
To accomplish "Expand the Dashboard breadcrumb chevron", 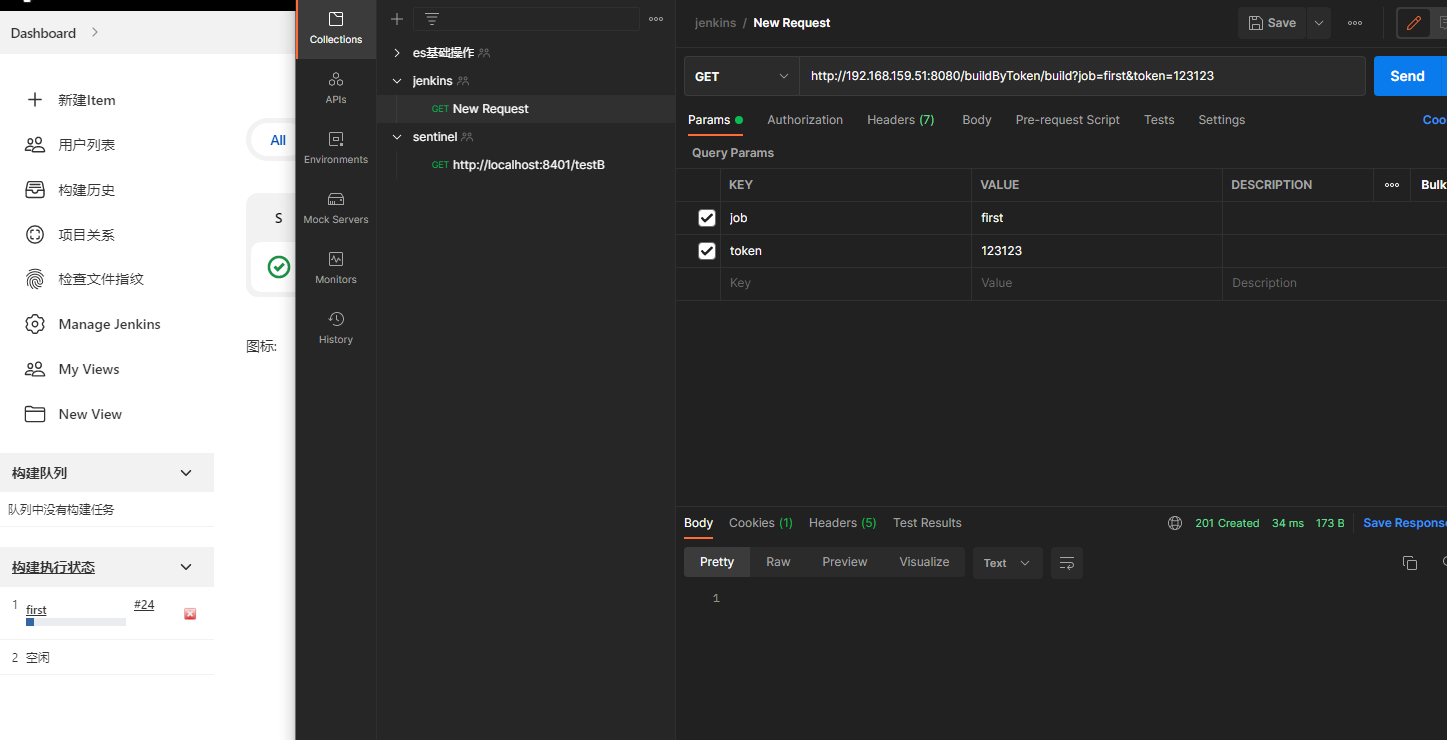I will pyautogui.click(x=95, y=32).
